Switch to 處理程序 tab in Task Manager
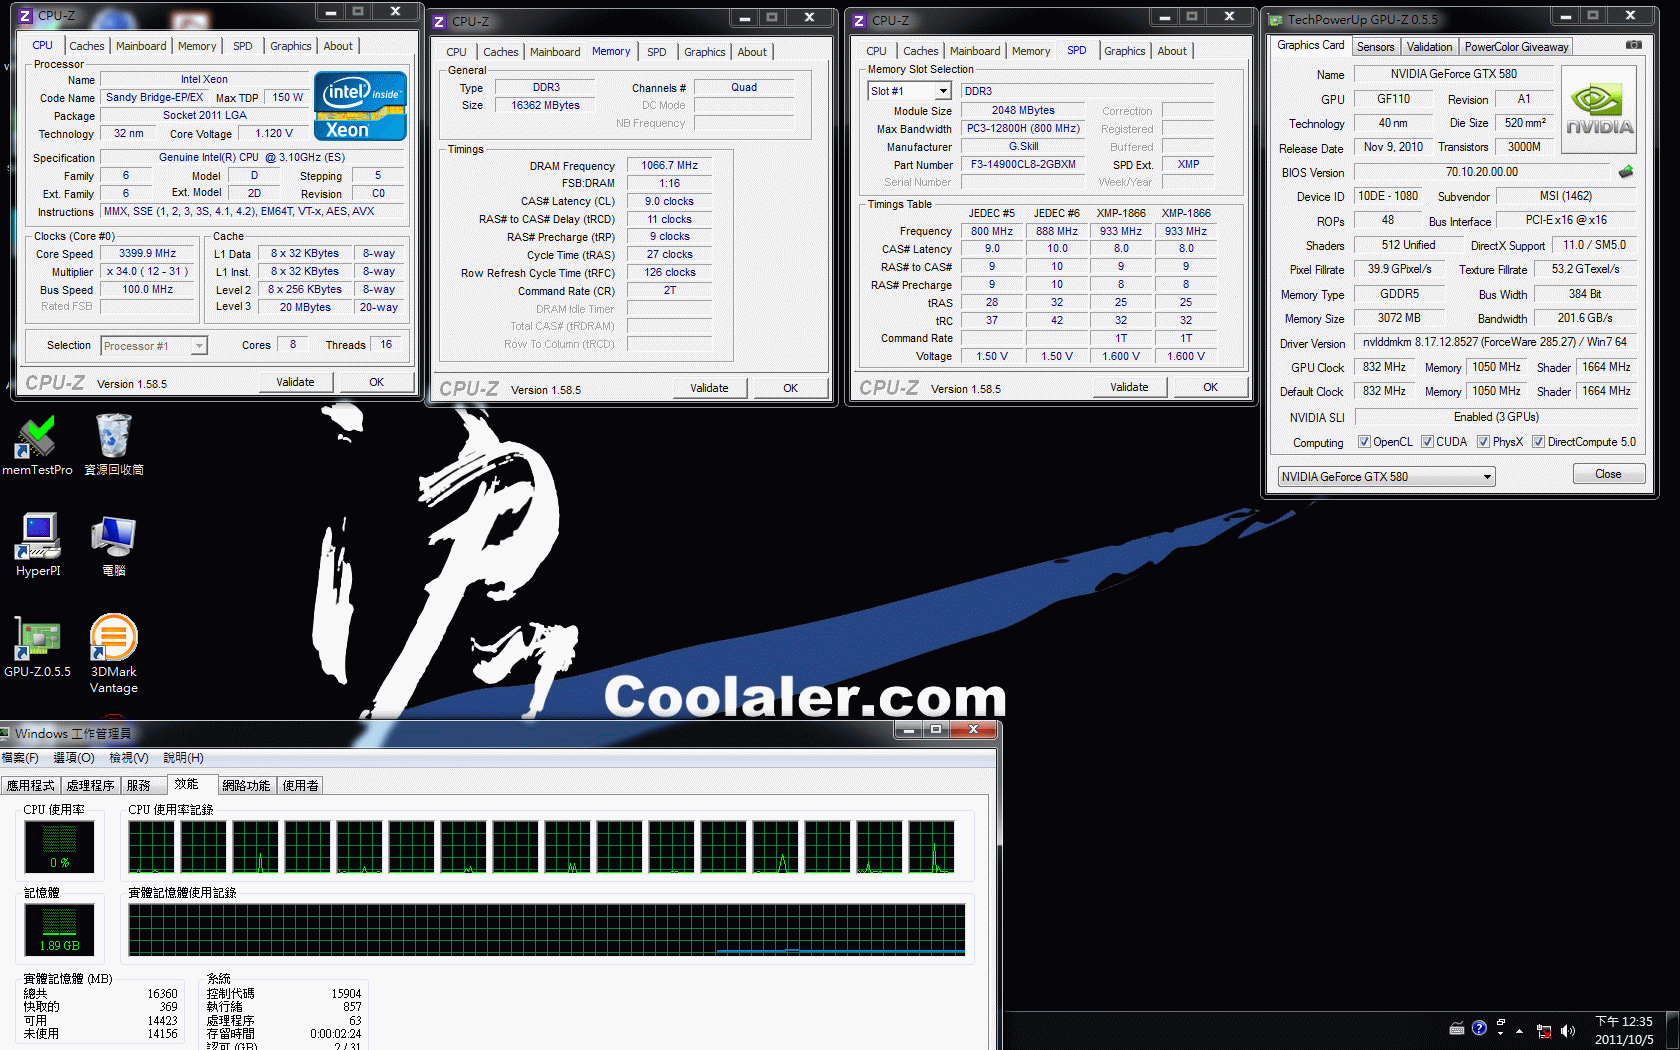1680x1050 pixels. [x=91, y=786]
